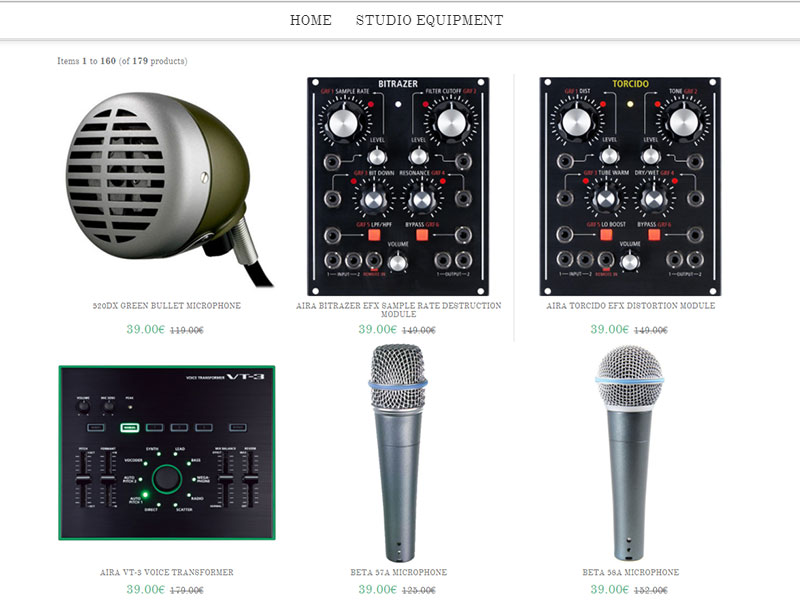Select the 39.00€ price of Beta 57A
Image resolution: width=800 pixels, height=600 pixels.
(x=378, y=590)
